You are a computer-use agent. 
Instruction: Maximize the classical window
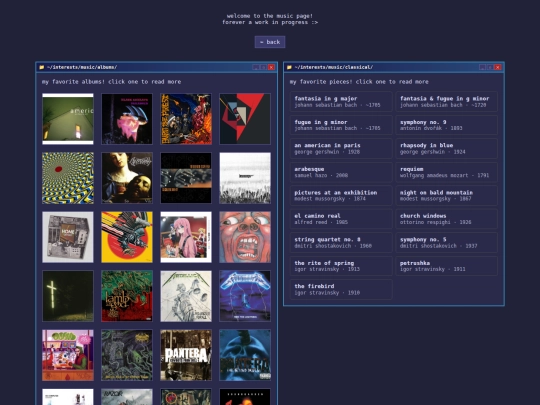click(490, 67)
